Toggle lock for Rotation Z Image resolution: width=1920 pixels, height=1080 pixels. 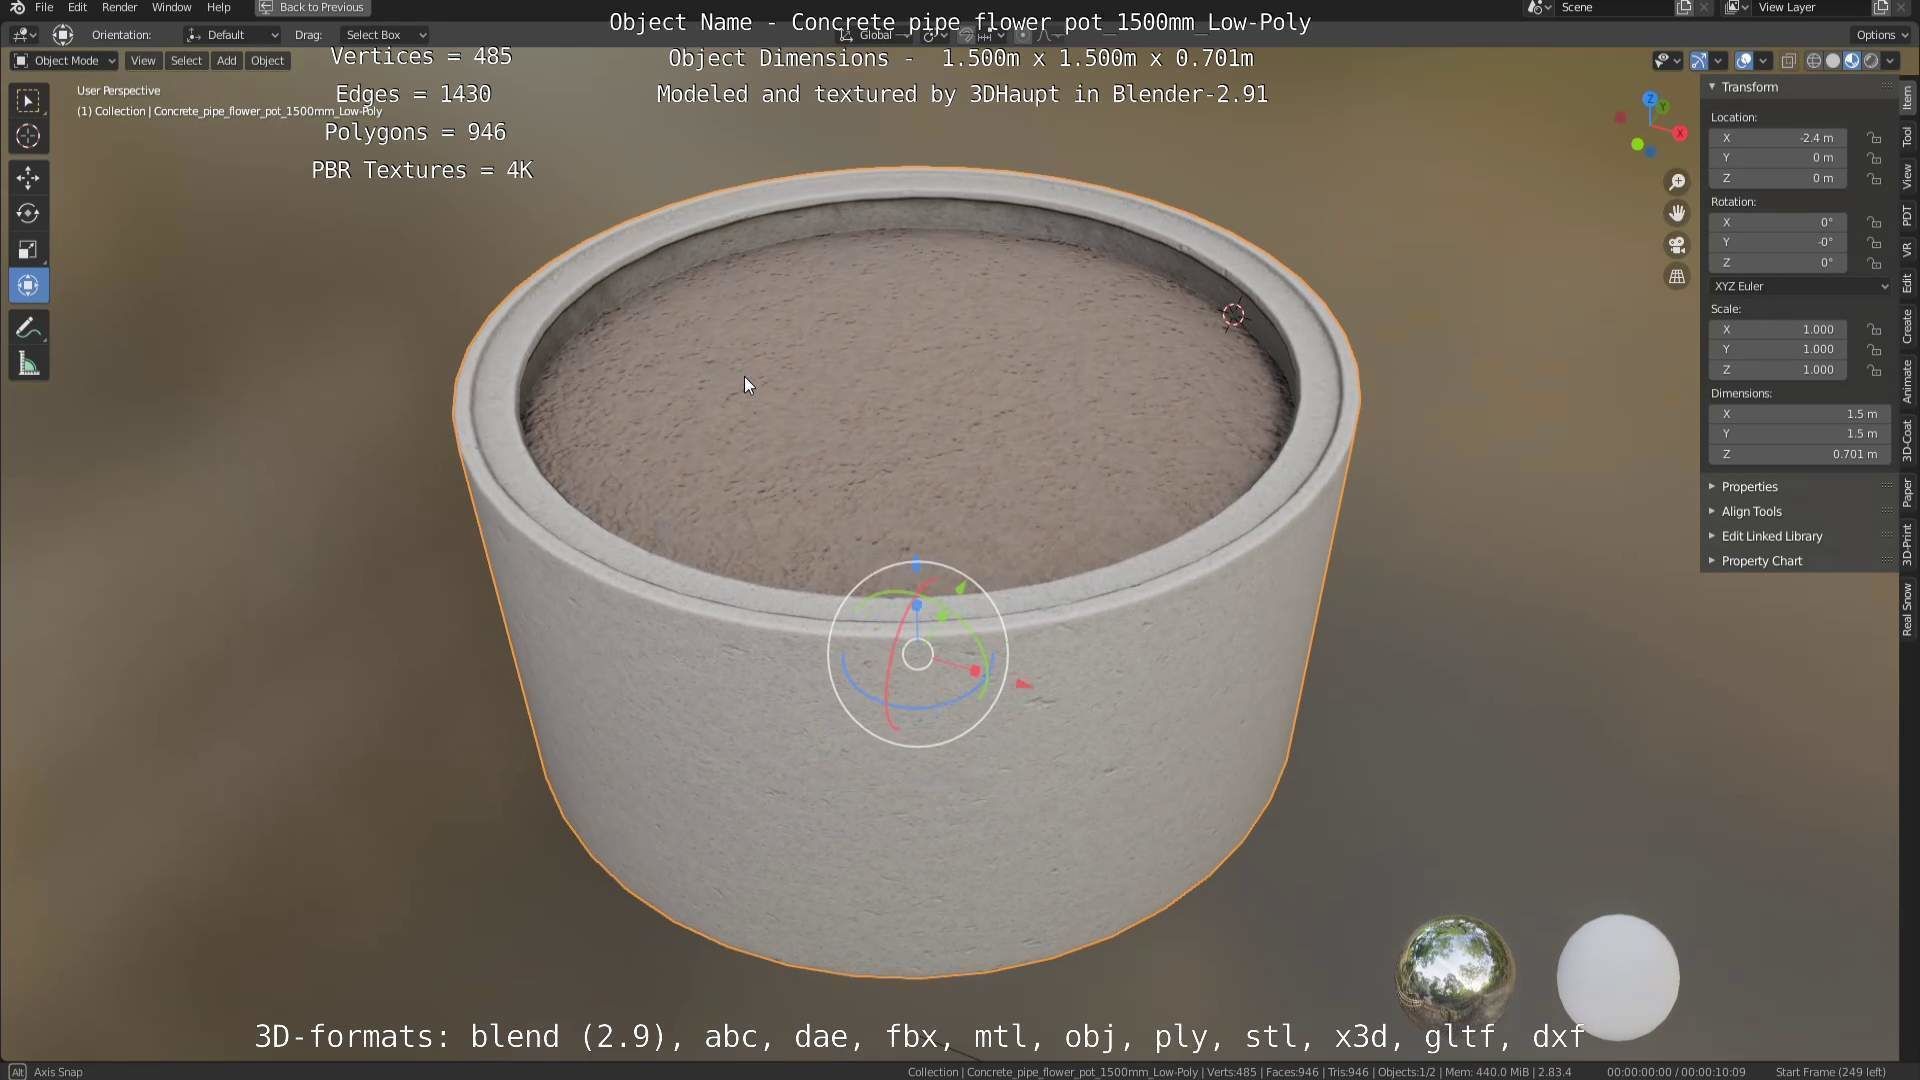tap(1874, 263)
